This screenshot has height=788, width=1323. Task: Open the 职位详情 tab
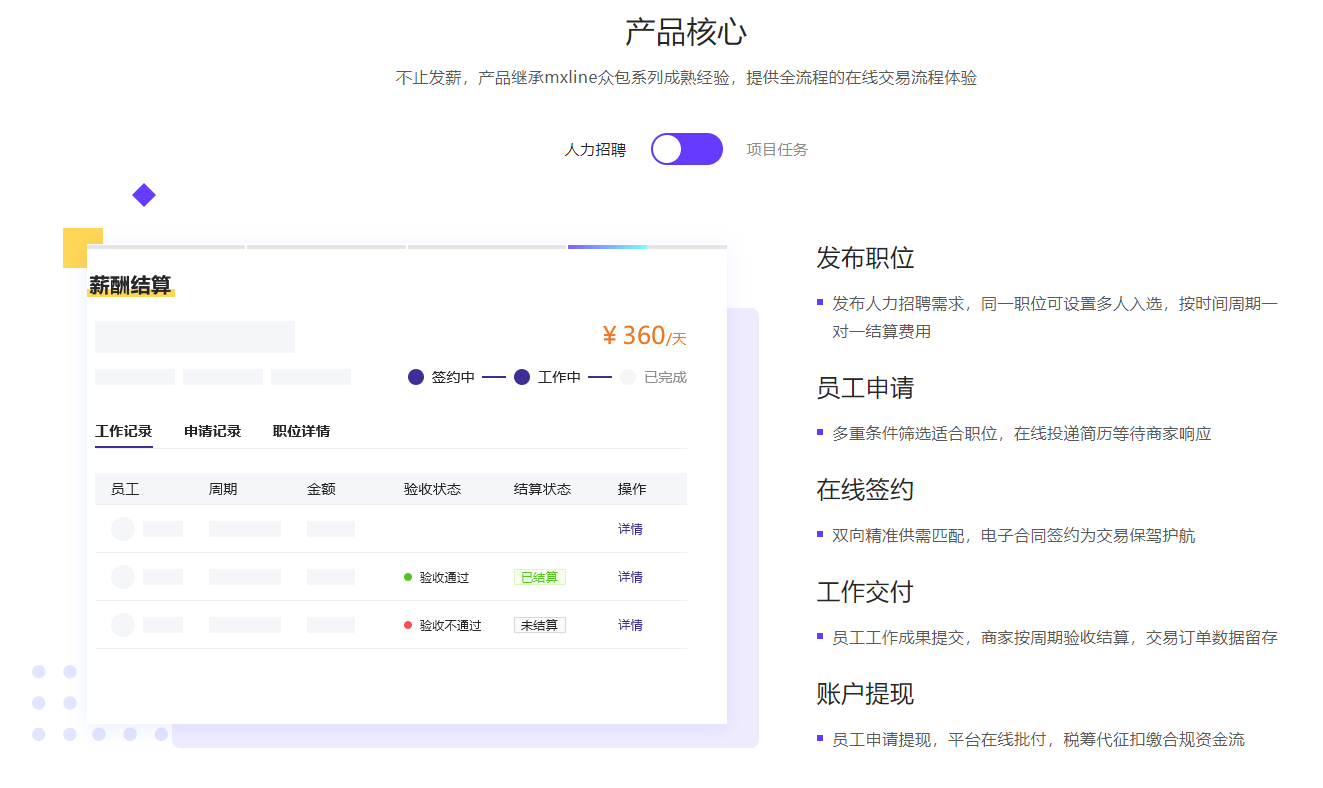click(x=301, y=431)
